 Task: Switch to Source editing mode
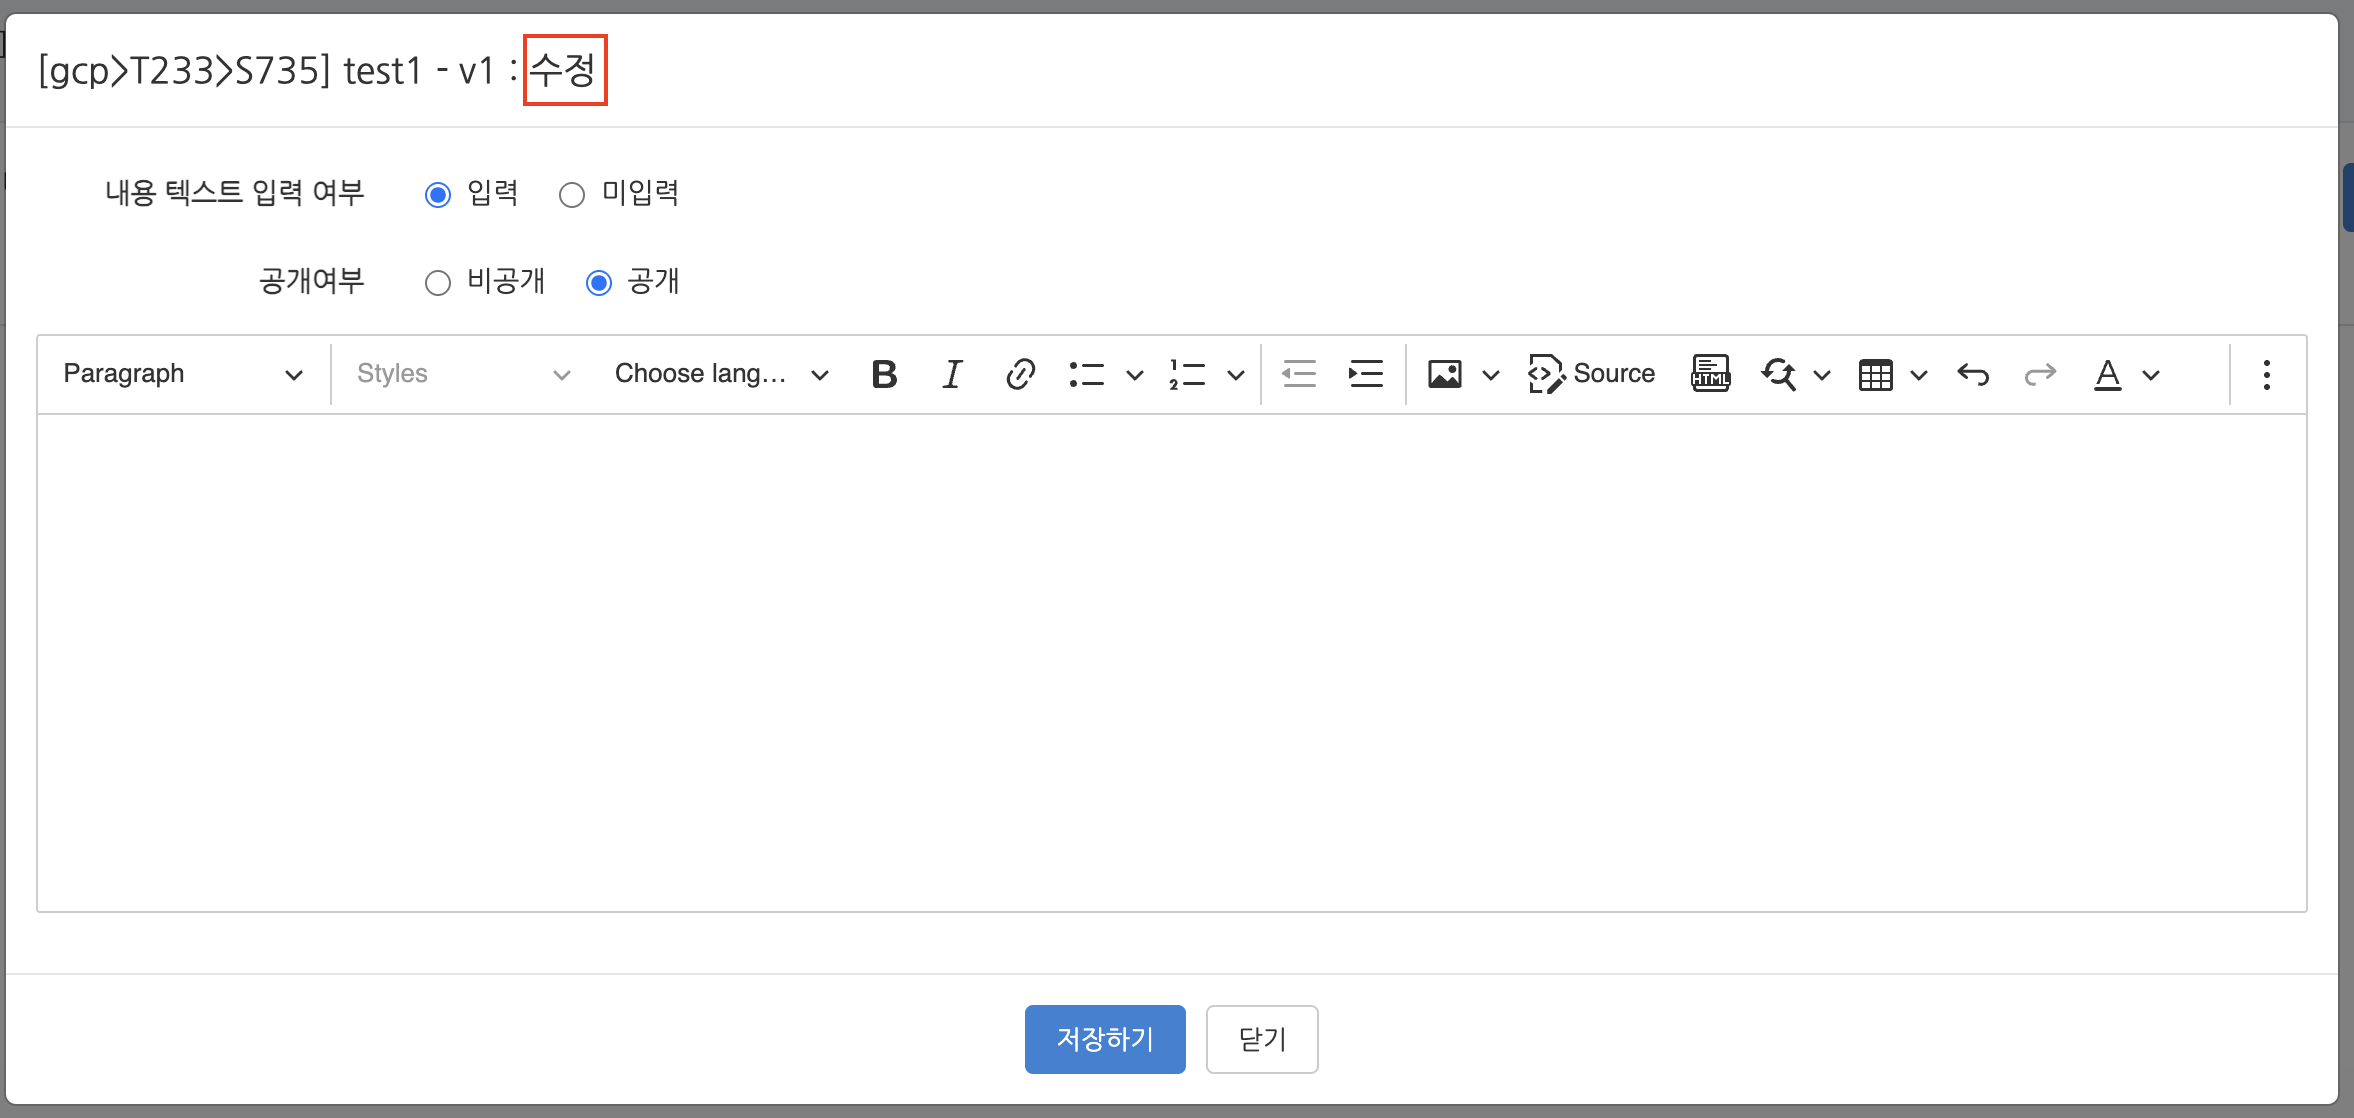(x=1592, y=374)
